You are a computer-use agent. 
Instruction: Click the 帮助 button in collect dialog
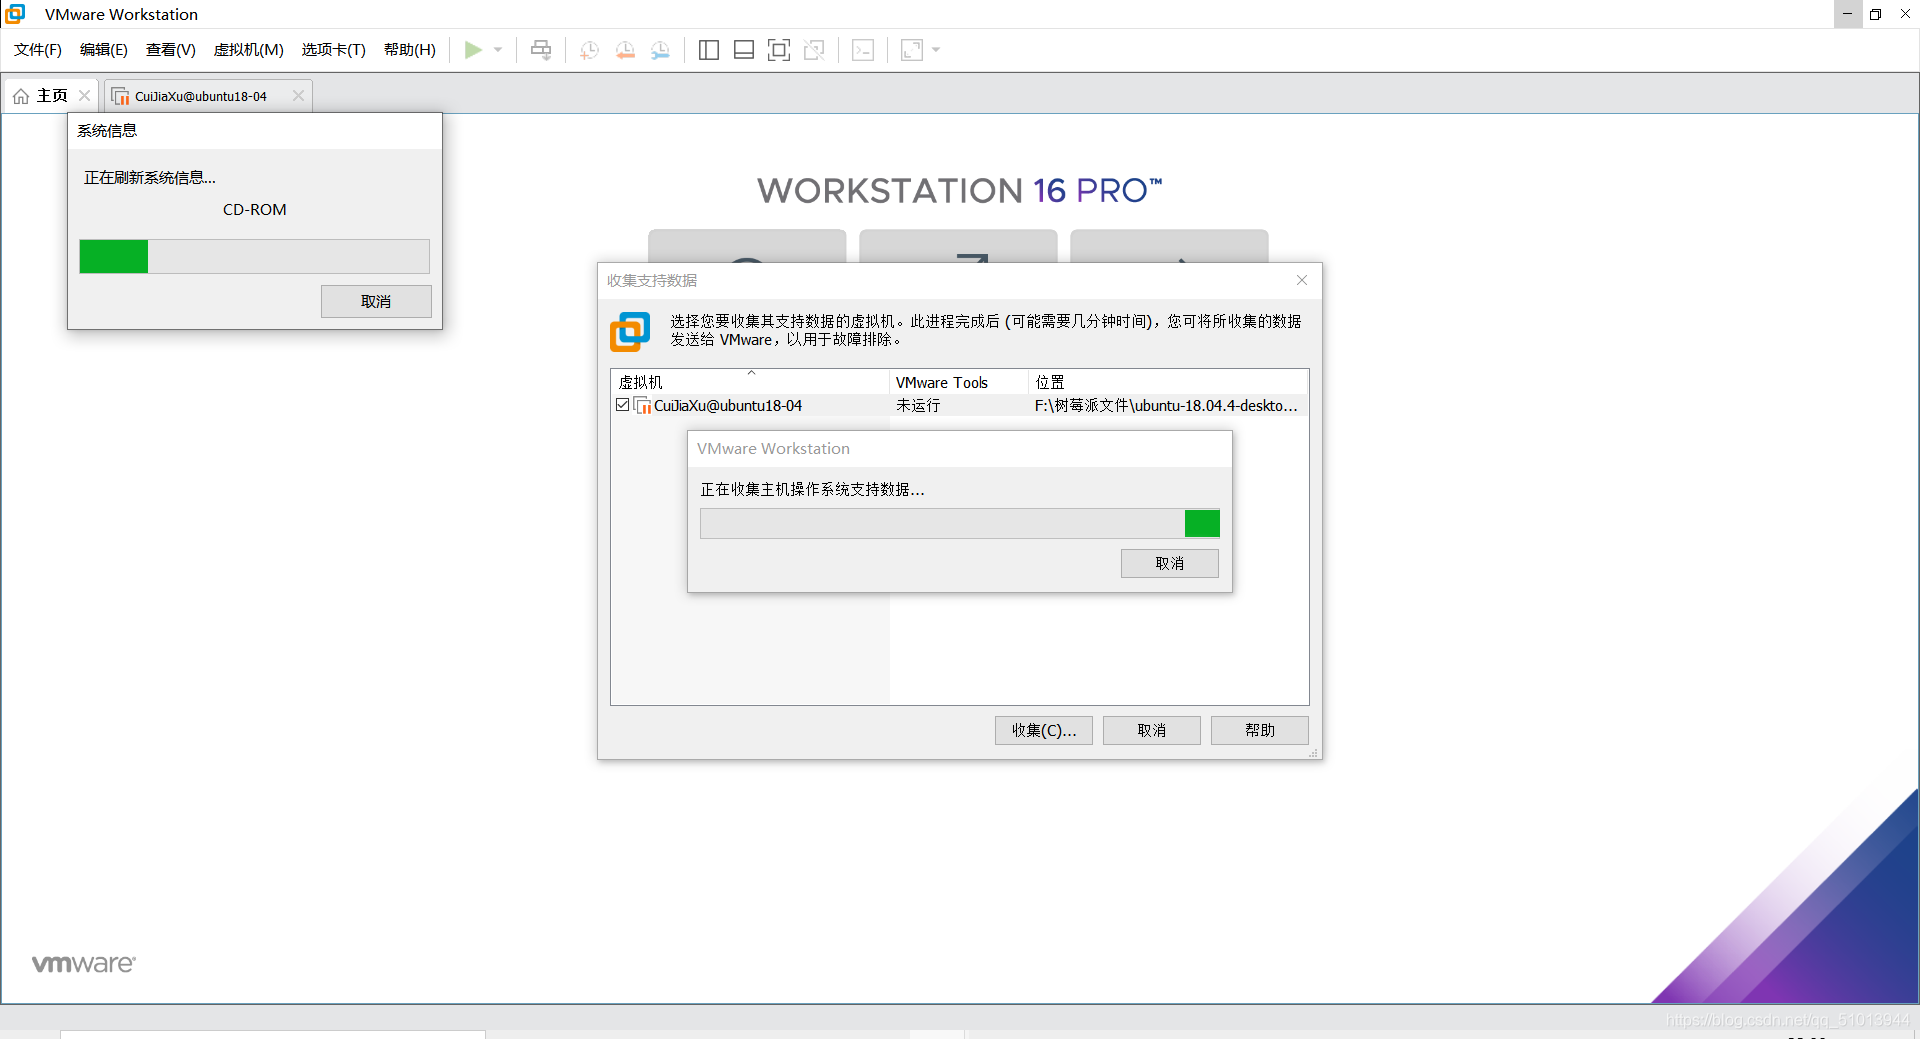1260,731
